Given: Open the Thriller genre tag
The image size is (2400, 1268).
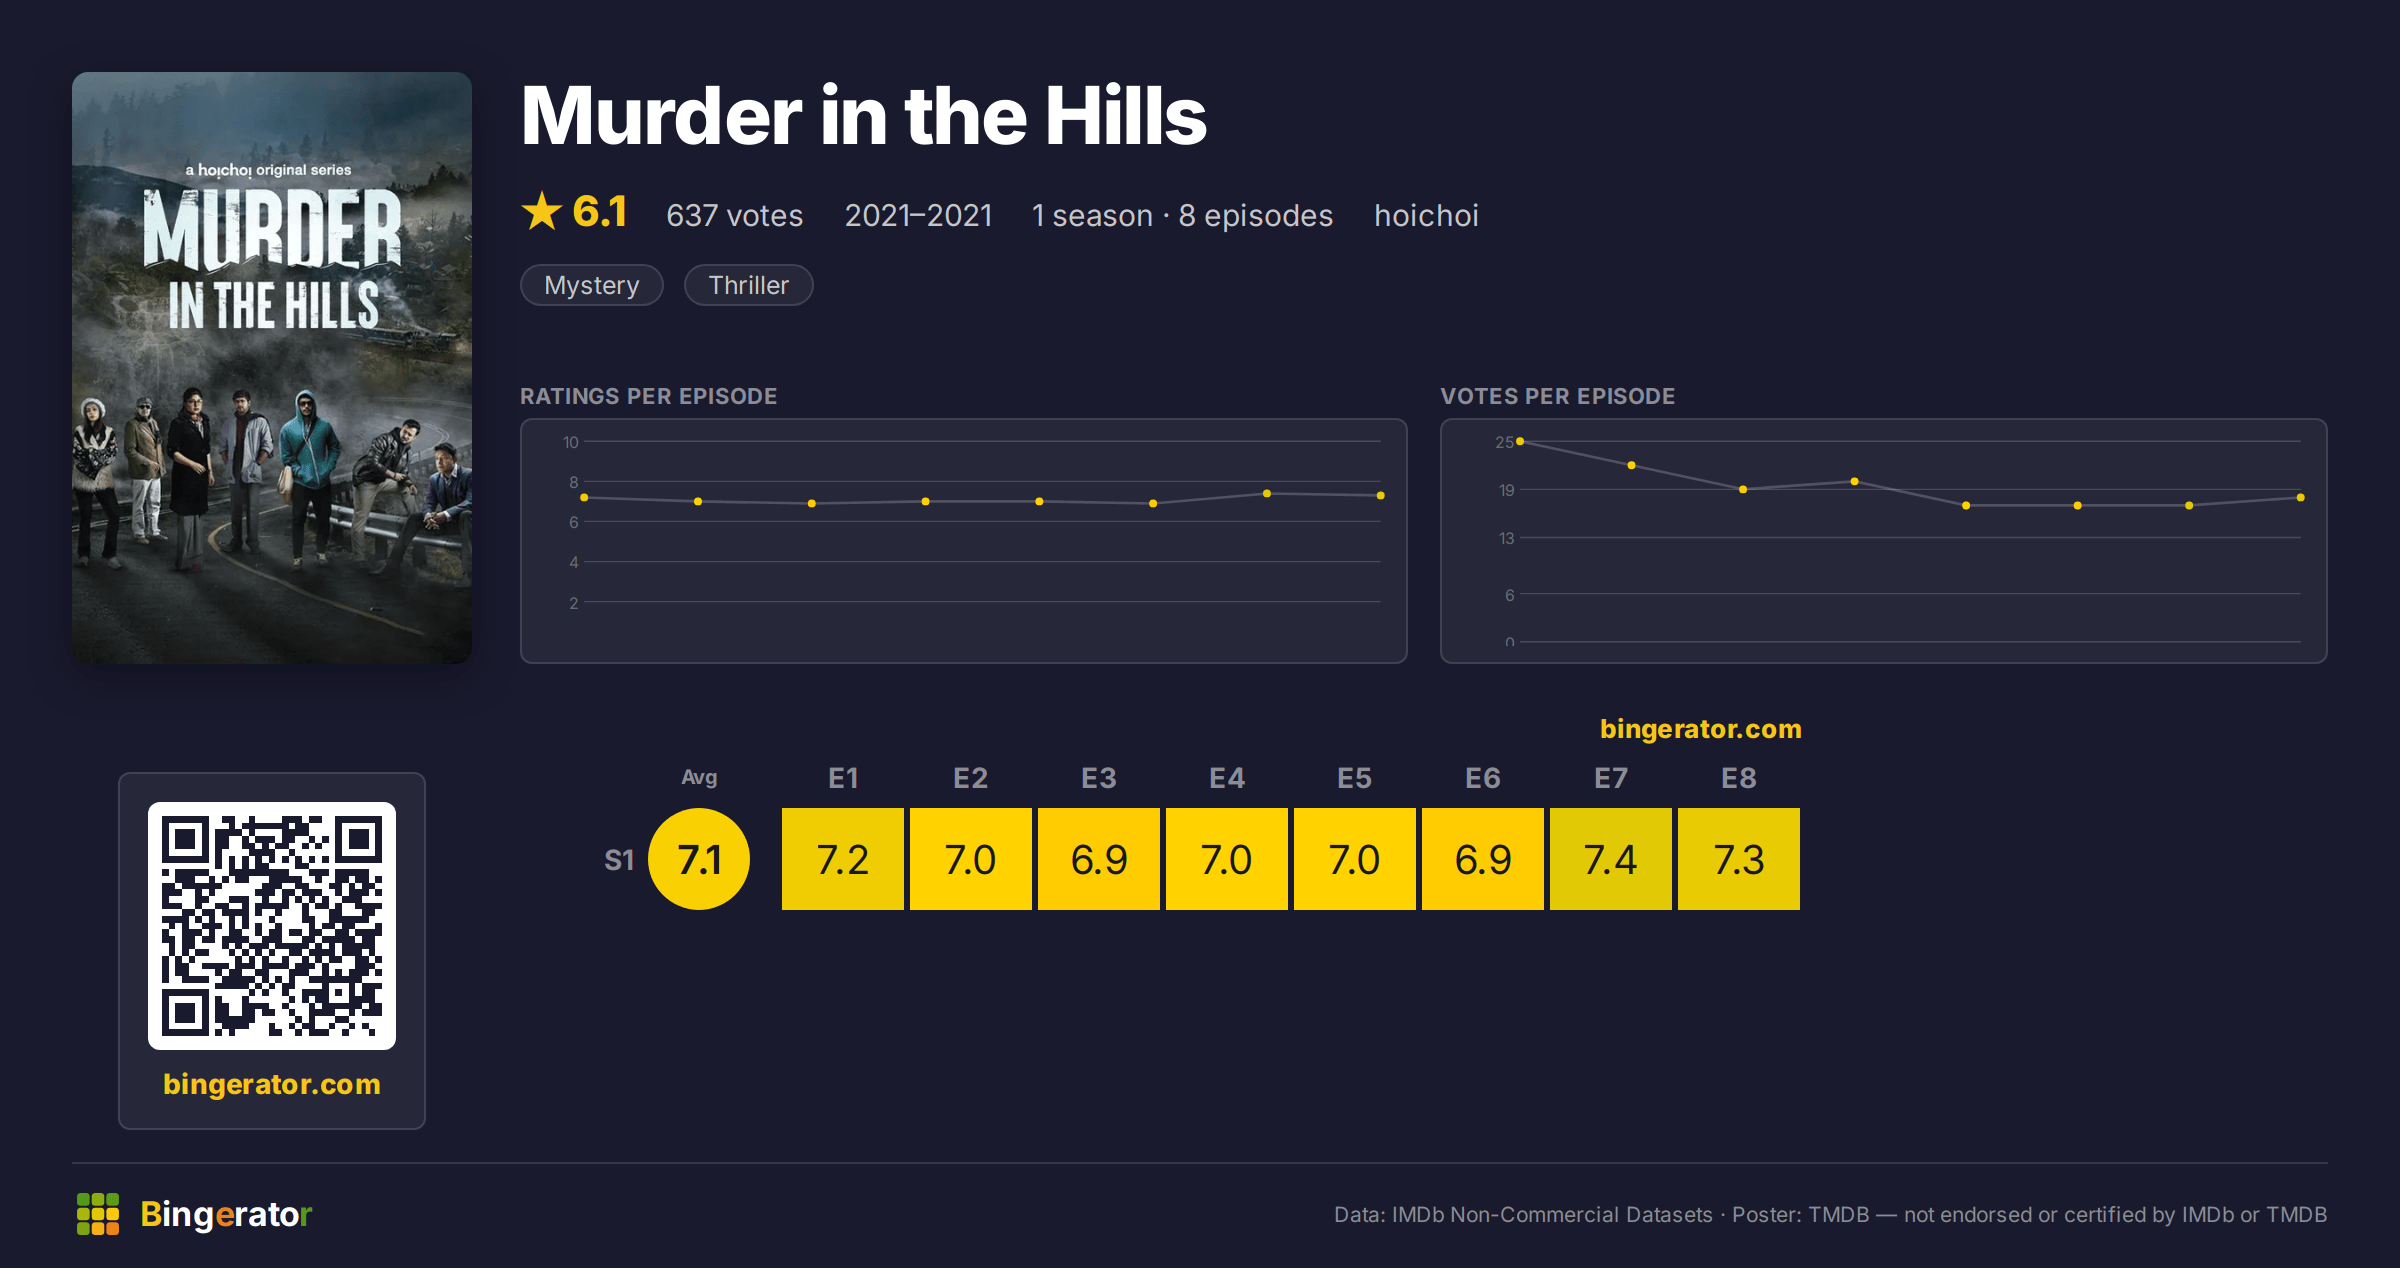Looking at the screenshot, I should [x=748, y=285].
